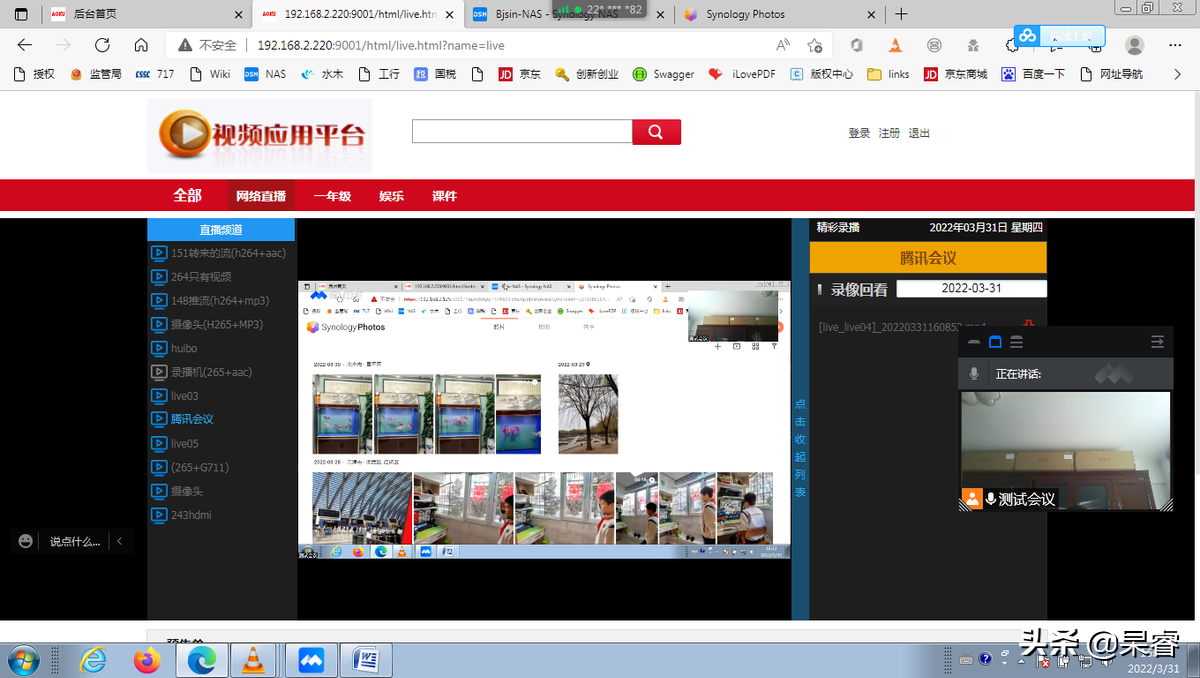Image resolution: width=1200 pixels, height=678 pixels.
Task: Click into the site search input field
Action: [522, 132]
